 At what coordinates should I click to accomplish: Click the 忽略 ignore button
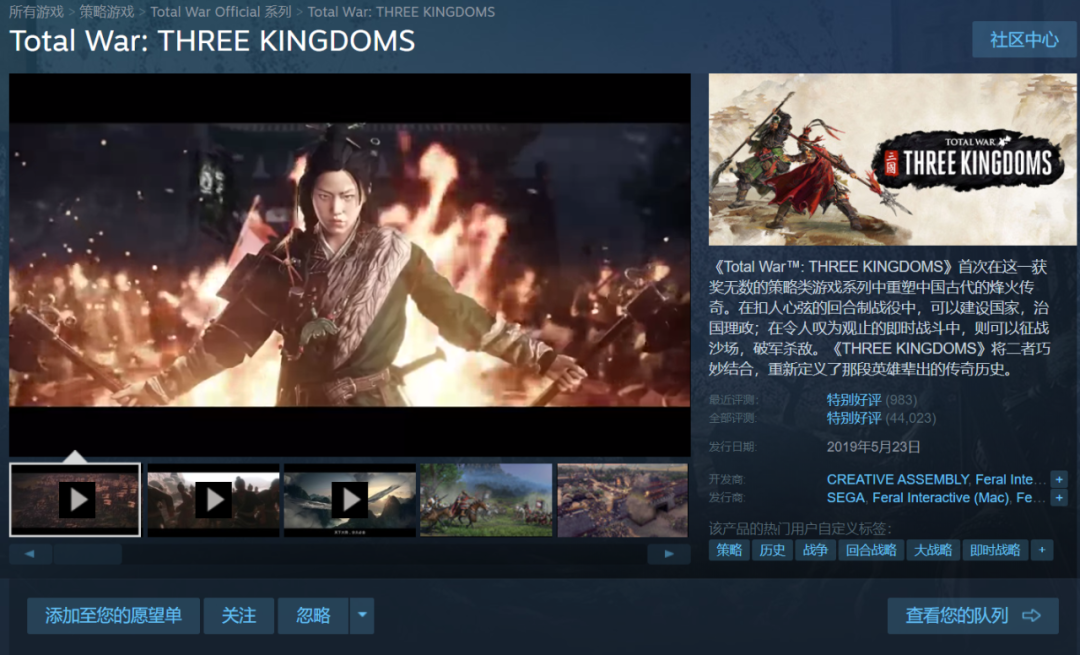point(313,615)
